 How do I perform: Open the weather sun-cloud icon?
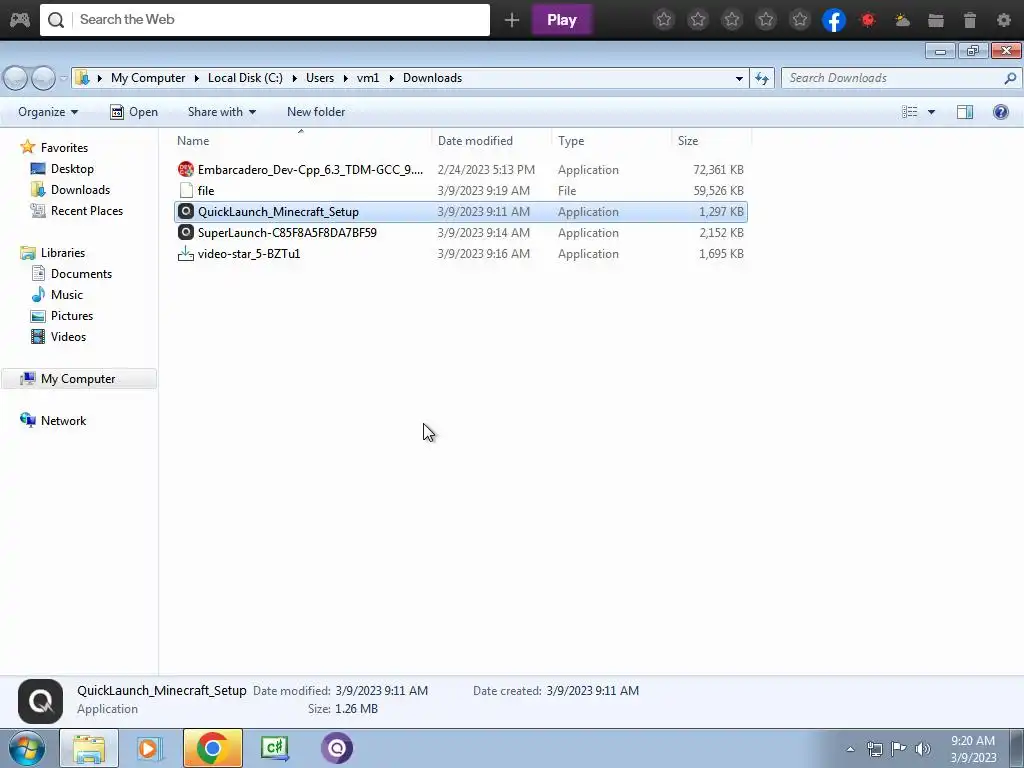902,20
